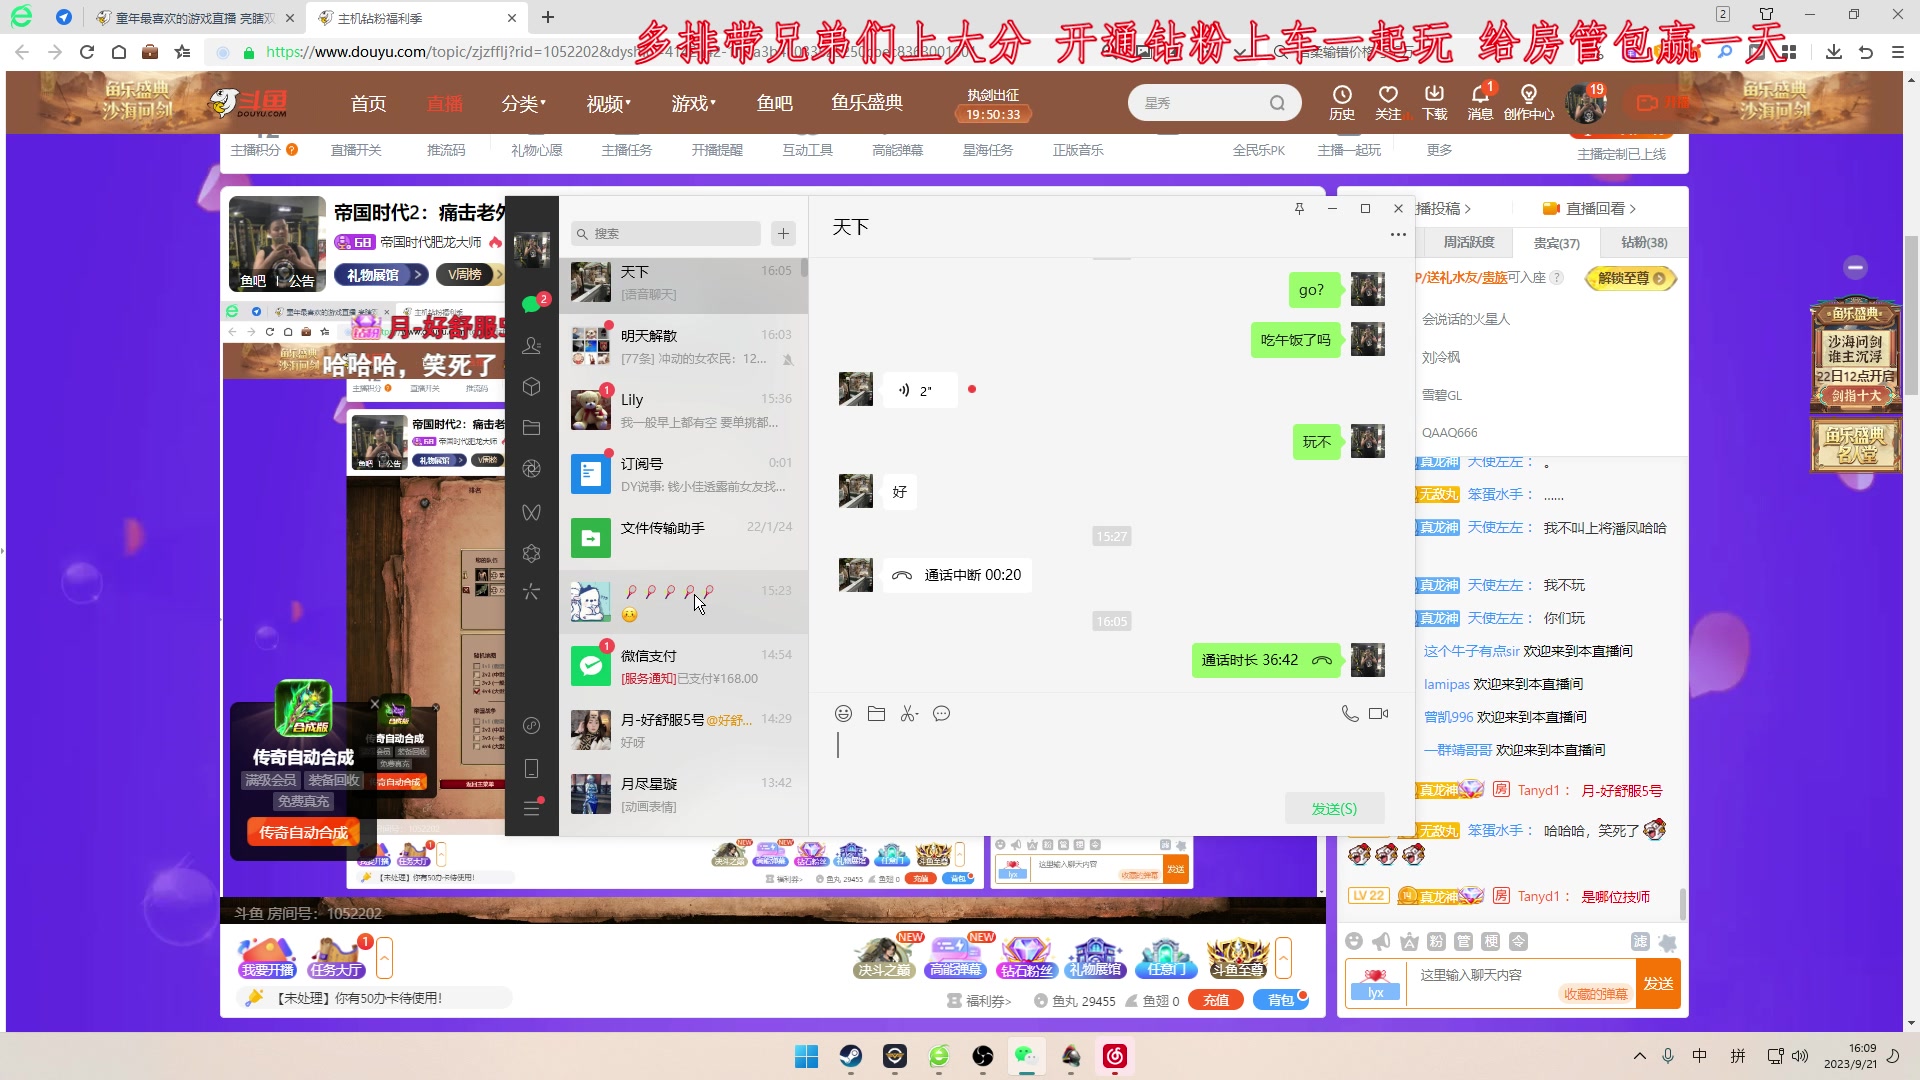This screenshot has width=1920, height=1080.
Task: Open the chat info three-dots menu
Action: [x=1398, y=235]
